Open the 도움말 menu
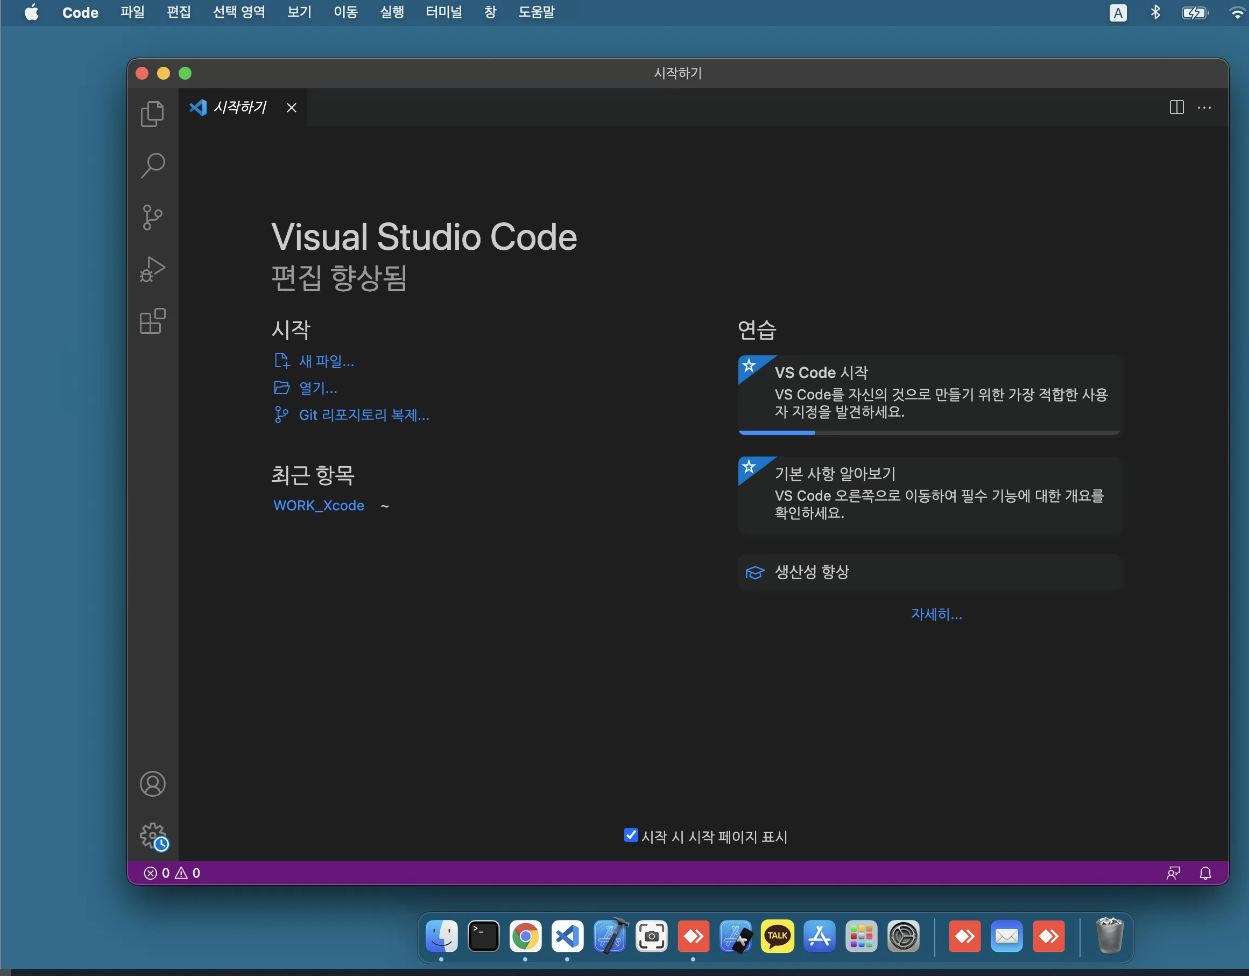Image resolution: width=1249 pixels, height=976 pixels. pos(536,12)
